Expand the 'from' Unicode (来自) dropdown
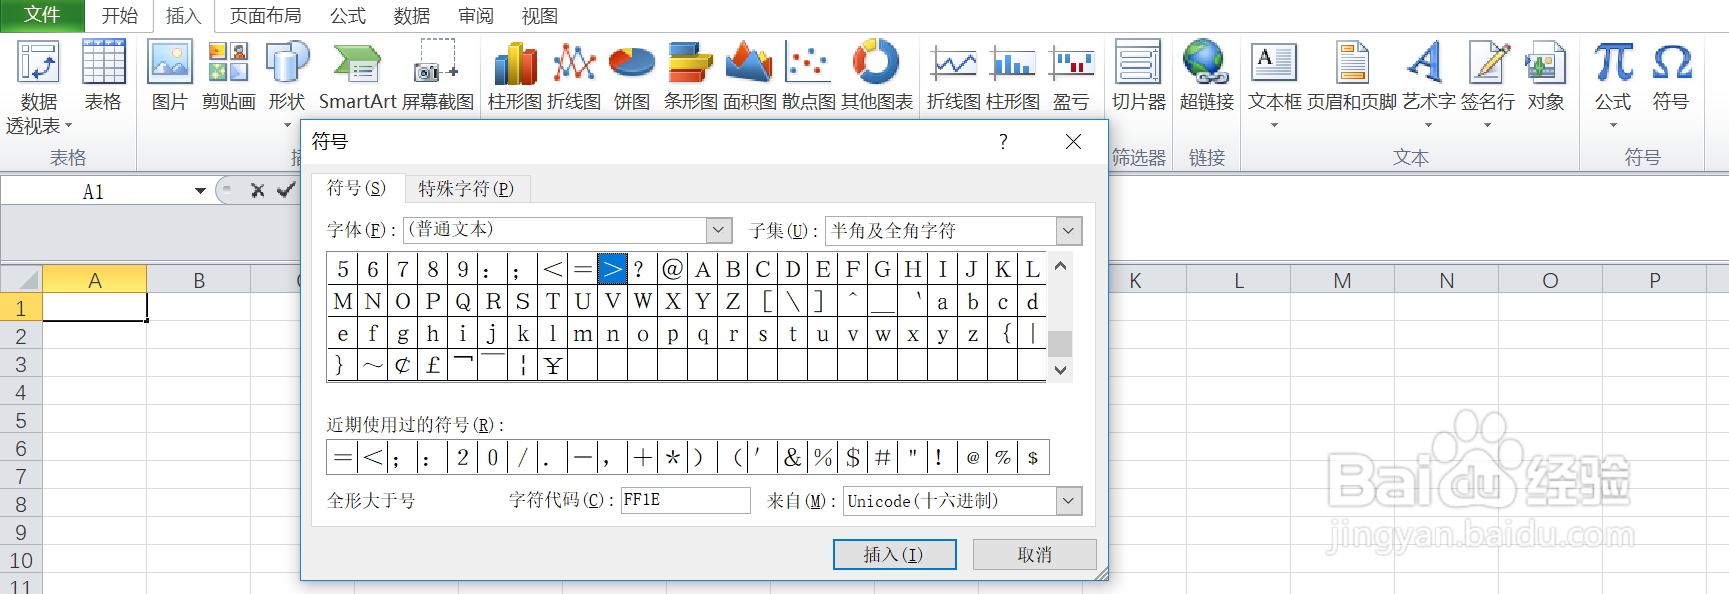Image resolution: width=1729 pixels, height=594 pixels. (1069, 500)
